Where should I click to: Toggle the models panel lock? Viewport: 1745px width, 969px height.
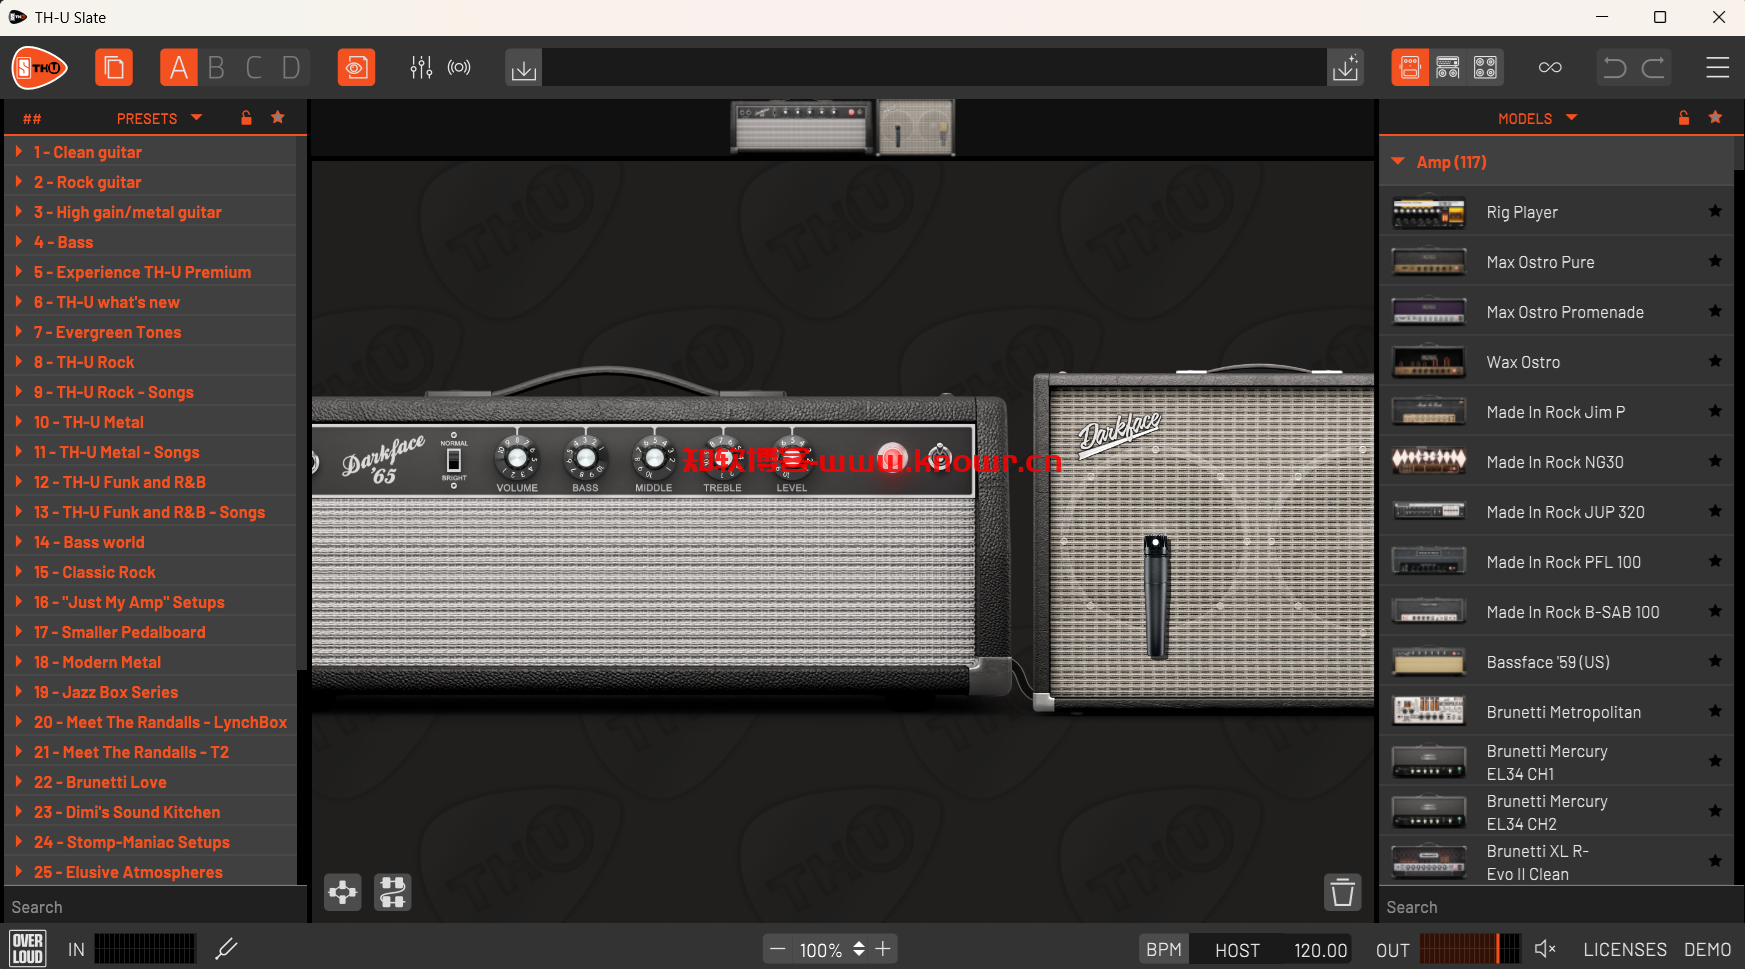coord(1684,118)
